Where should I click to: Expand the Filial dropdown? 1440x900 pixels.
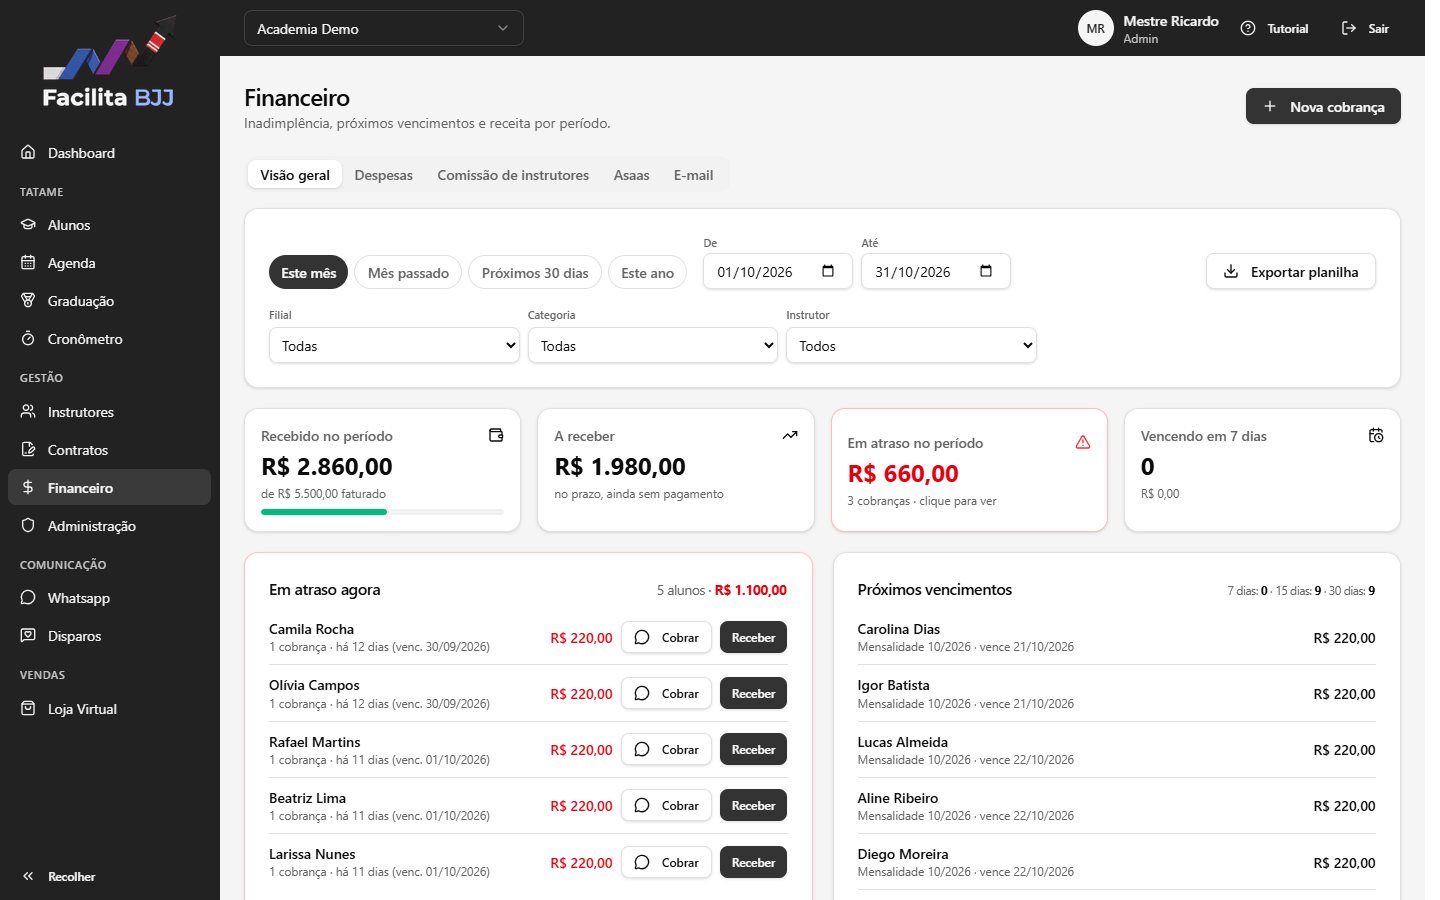(394, 346)
